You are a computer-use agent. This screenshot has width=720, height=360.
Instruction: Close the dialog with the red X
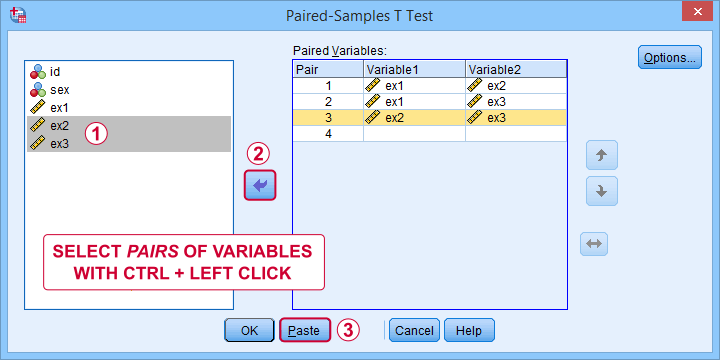pyautogui.click(x=698, y=11)
